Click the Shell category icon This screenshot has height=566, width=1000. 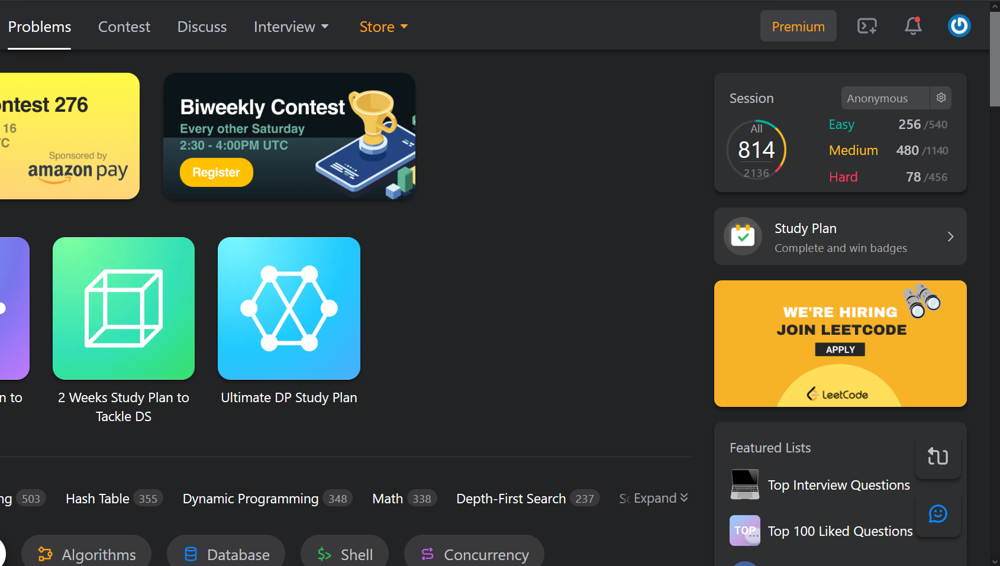point(324,555)
